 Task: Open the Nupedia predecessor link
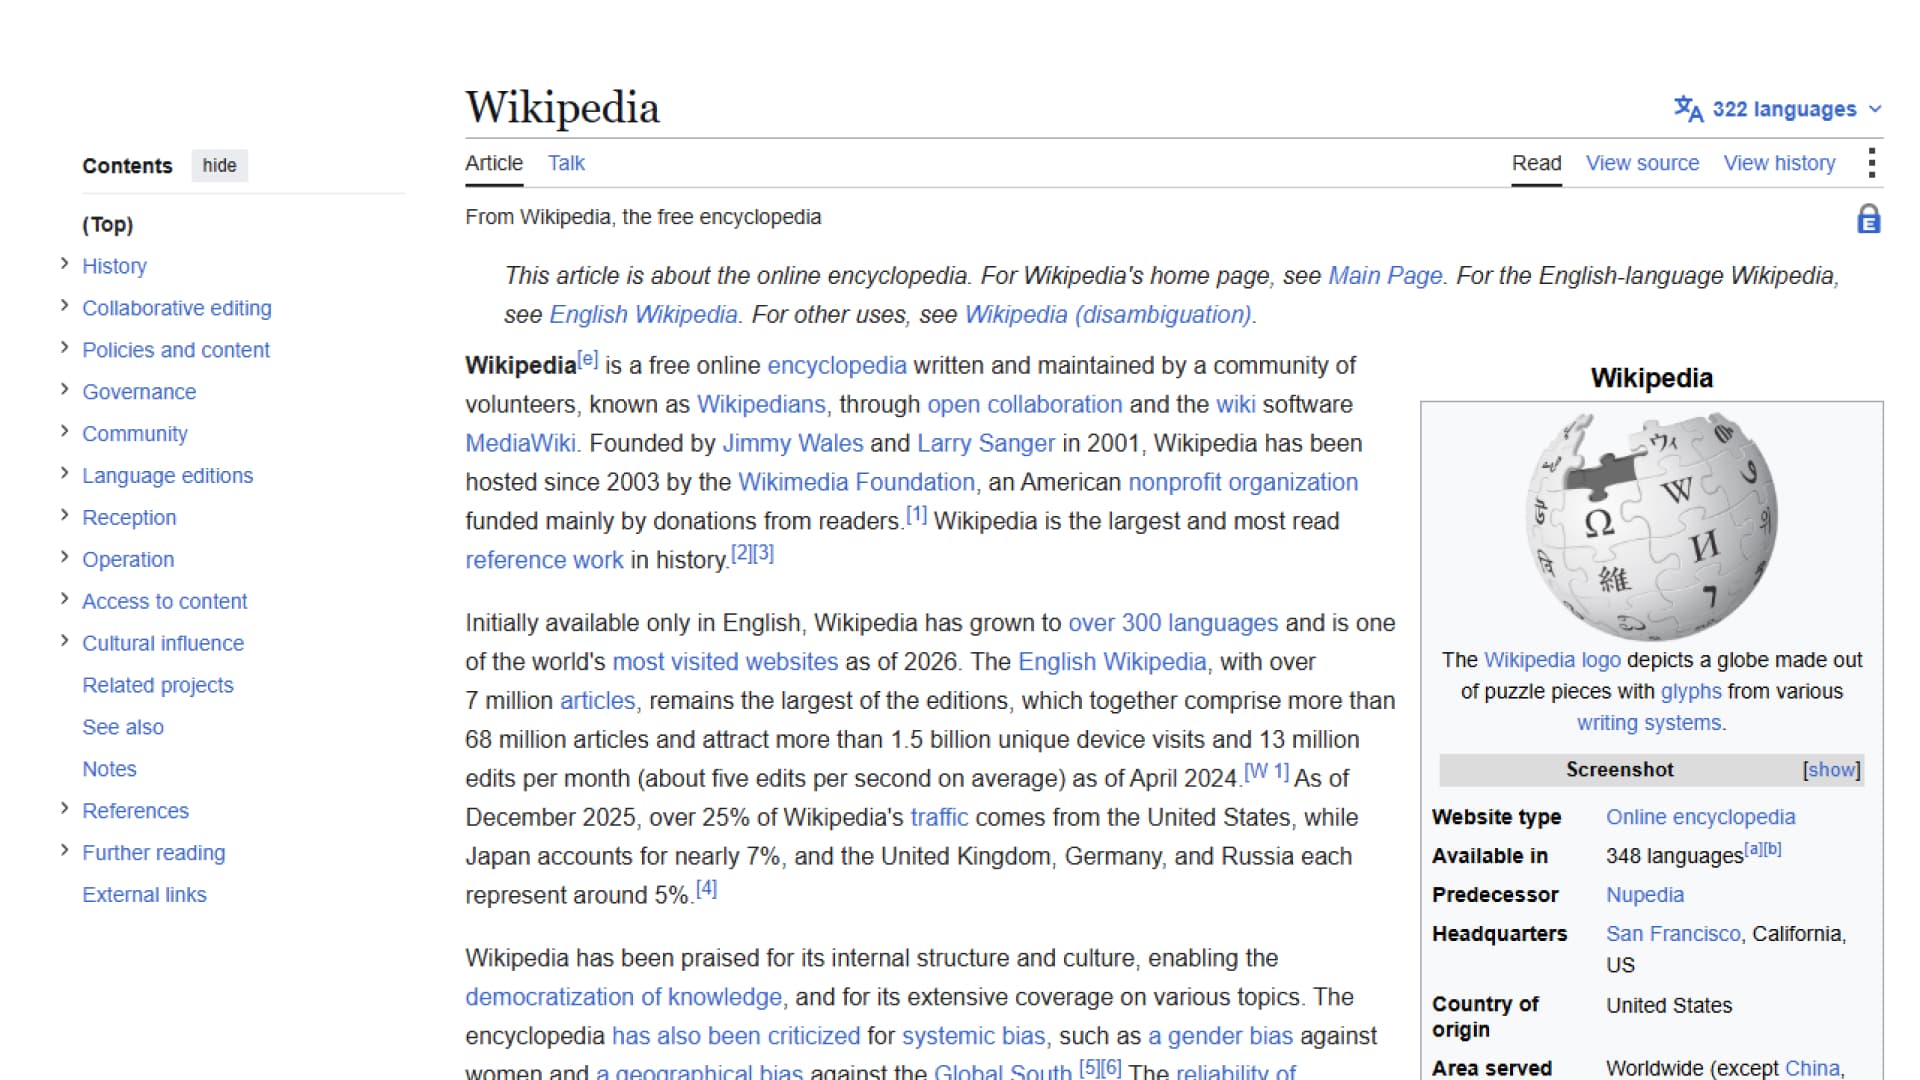1645,895
